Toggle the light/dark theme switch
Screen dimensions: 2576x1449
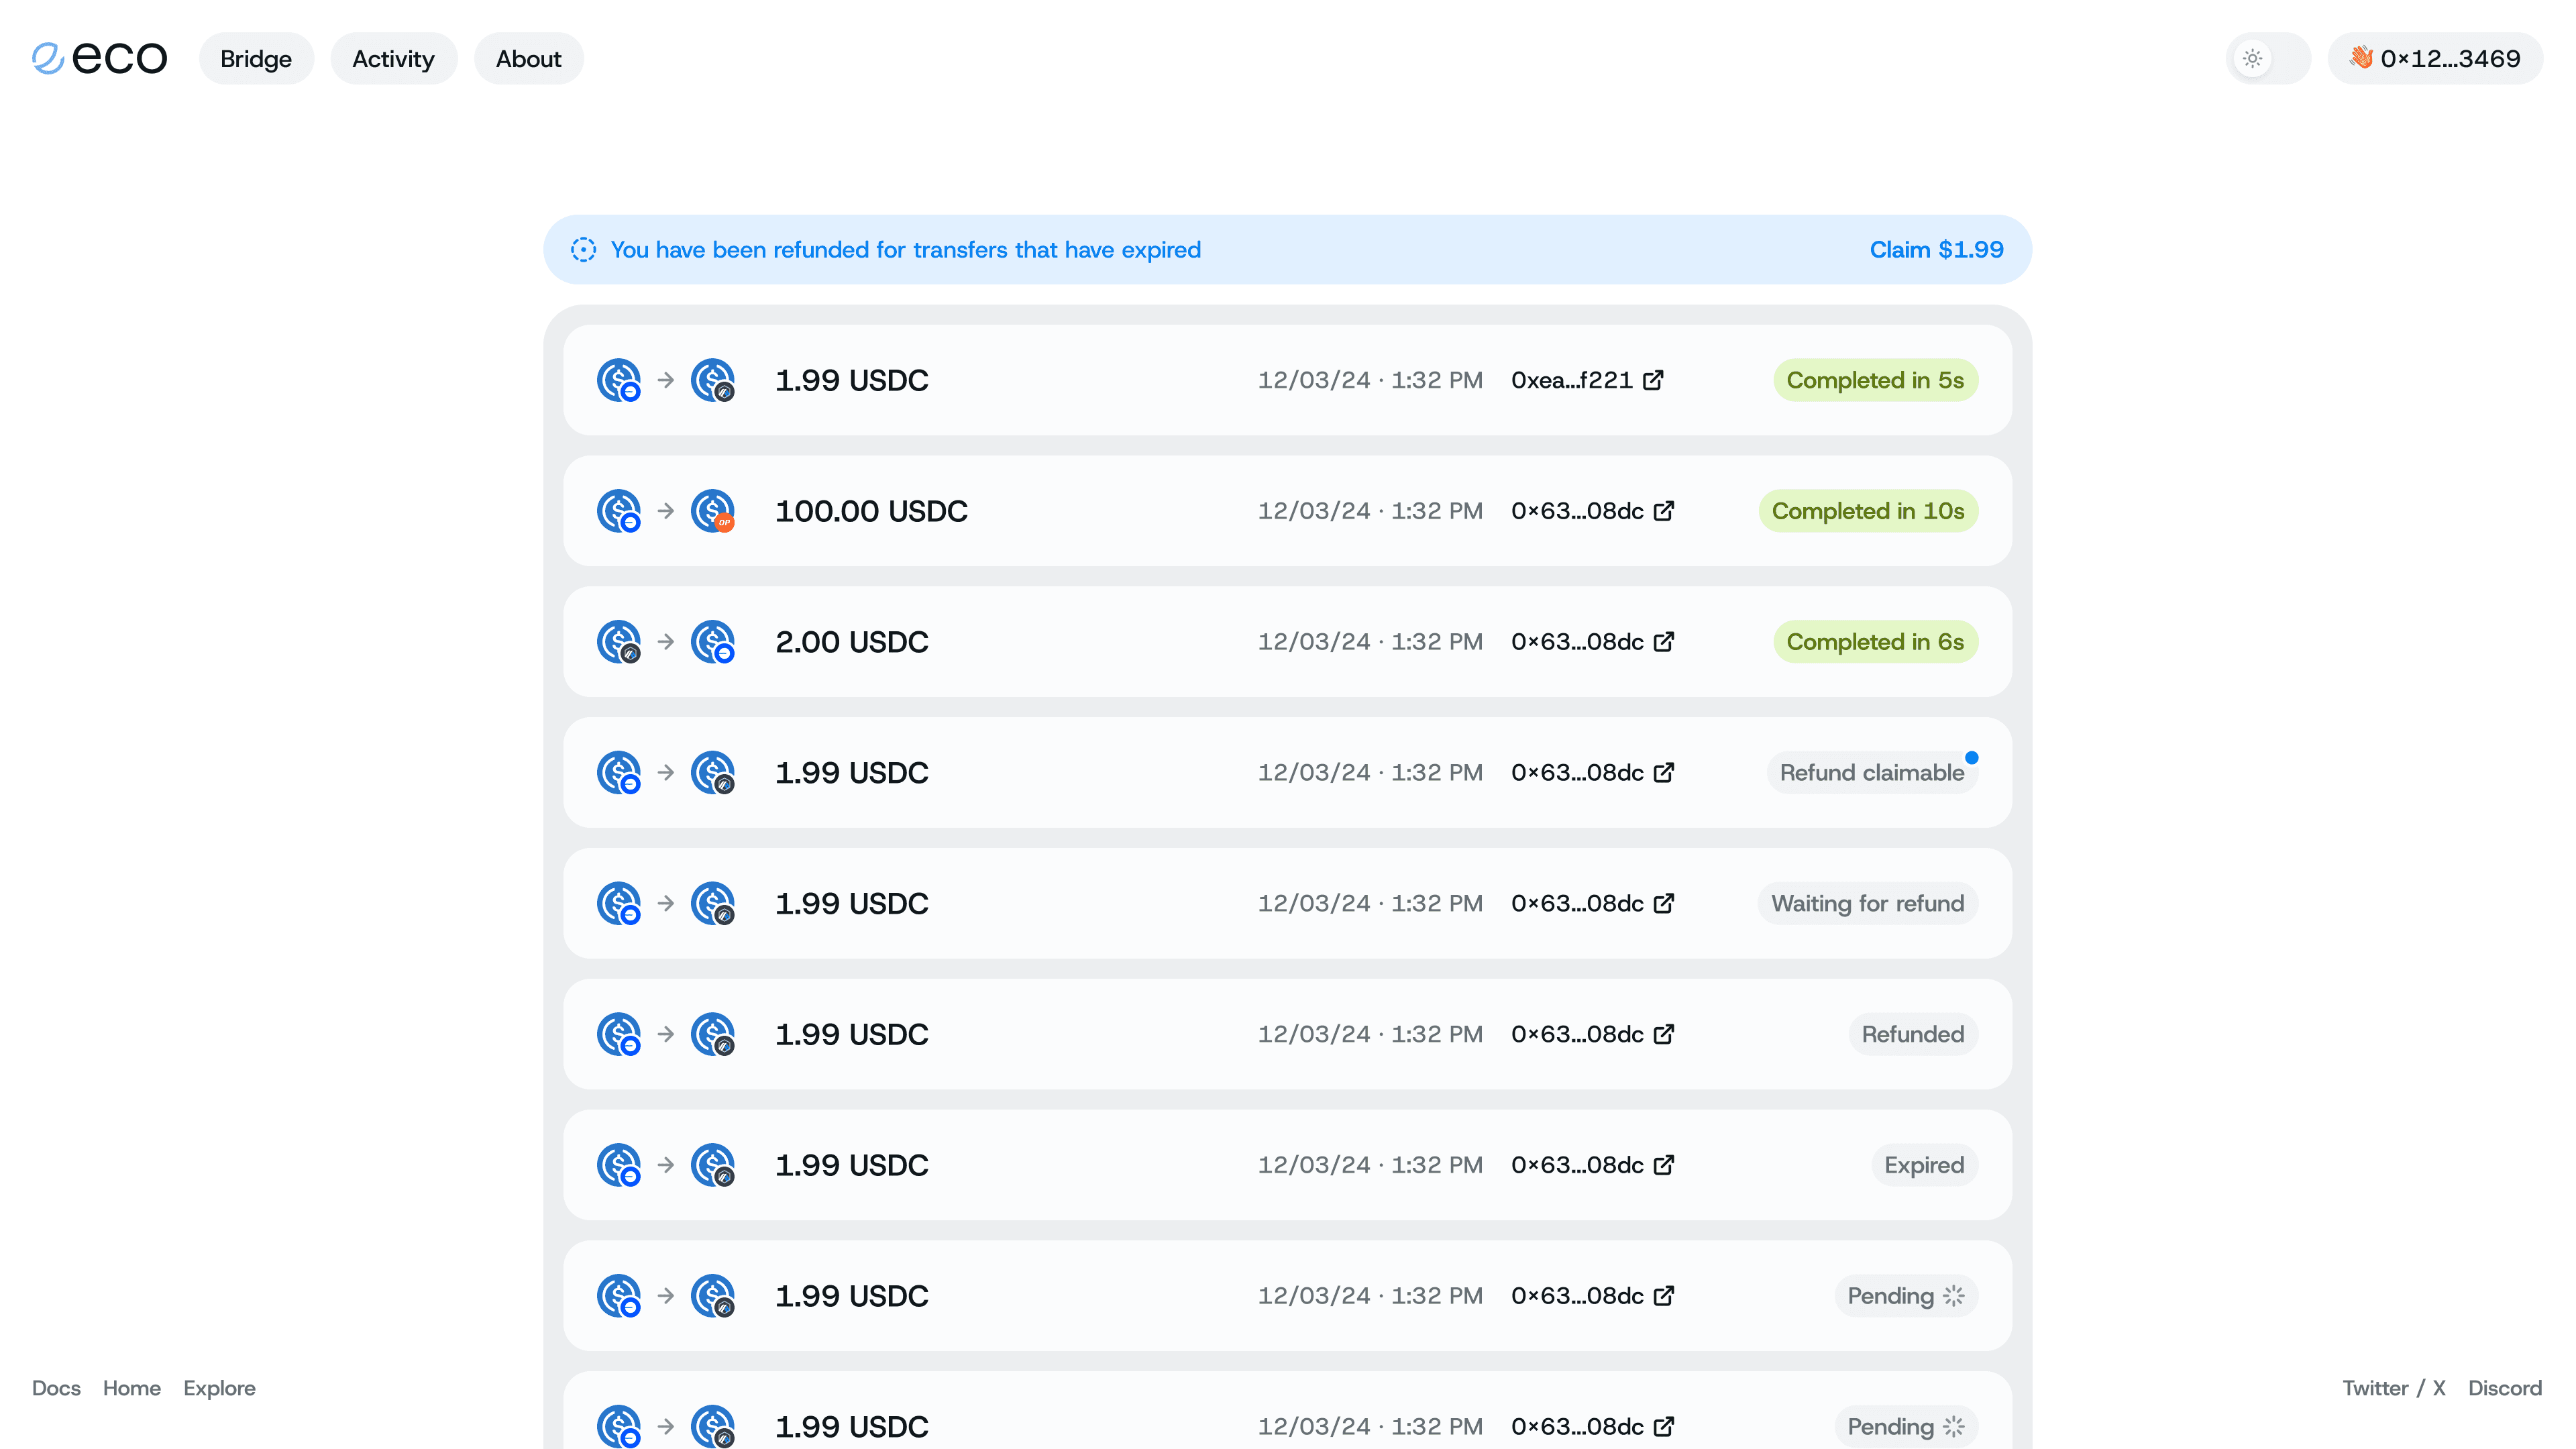point(2268,58)
